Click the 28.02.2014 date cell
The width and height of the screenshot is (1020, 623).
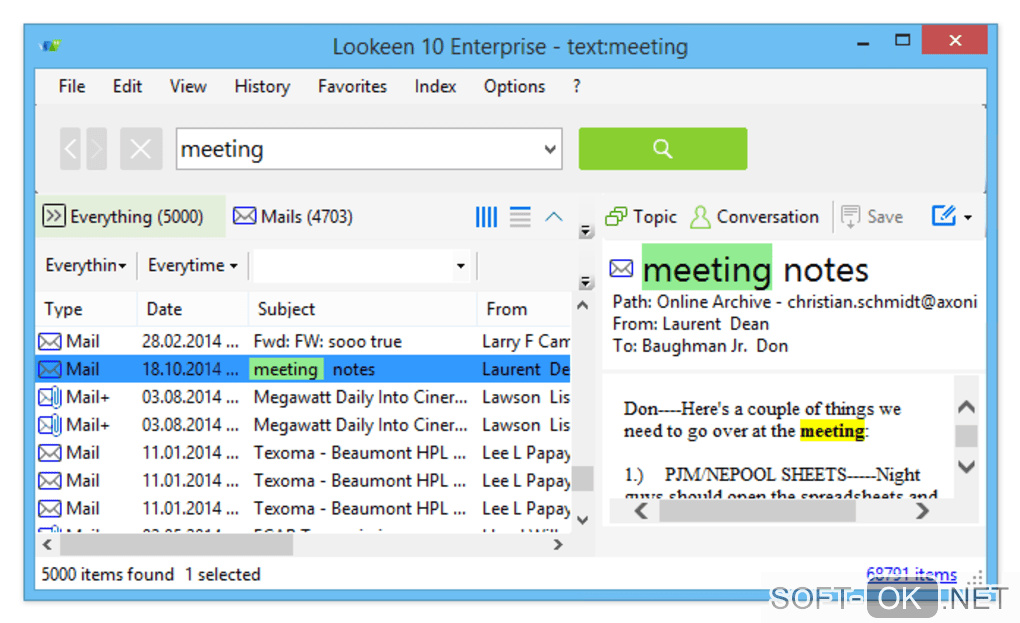190,341
